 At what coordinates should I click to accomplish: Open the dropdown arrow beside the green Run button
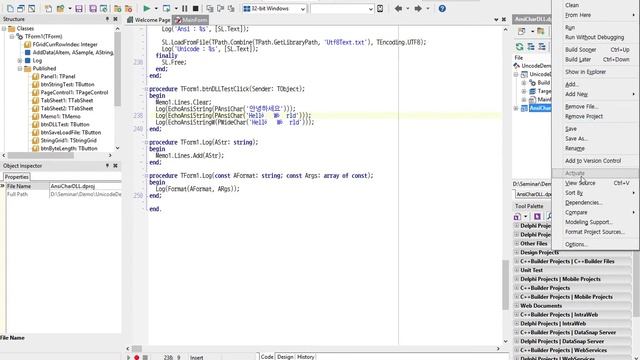tap(156, 9)
